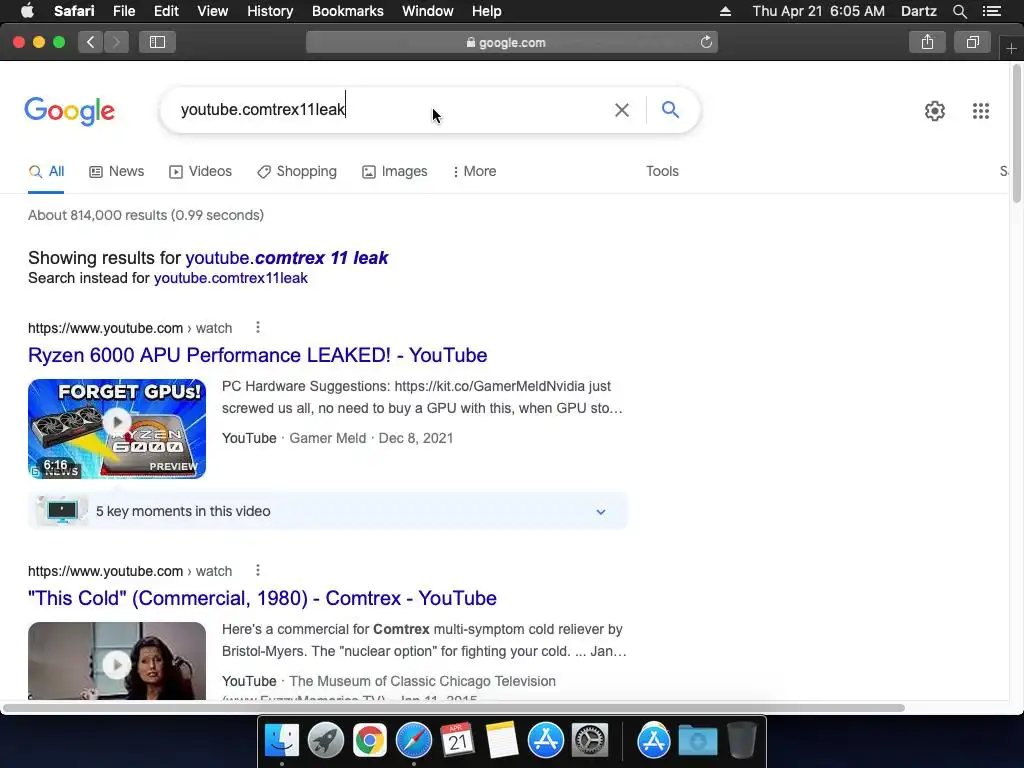Click the vertical page scrollbar

1016,133
